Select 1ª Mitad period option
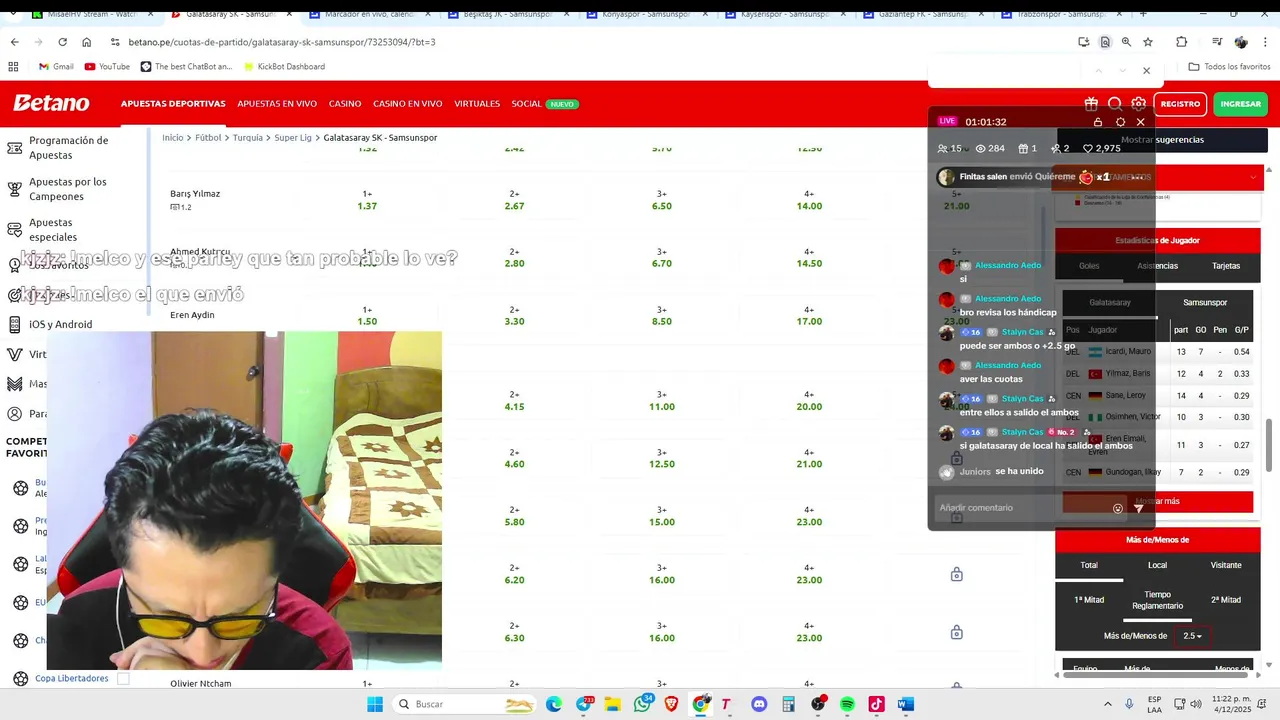Viewport: 1280px width, 720px height. click(1088, 600)
